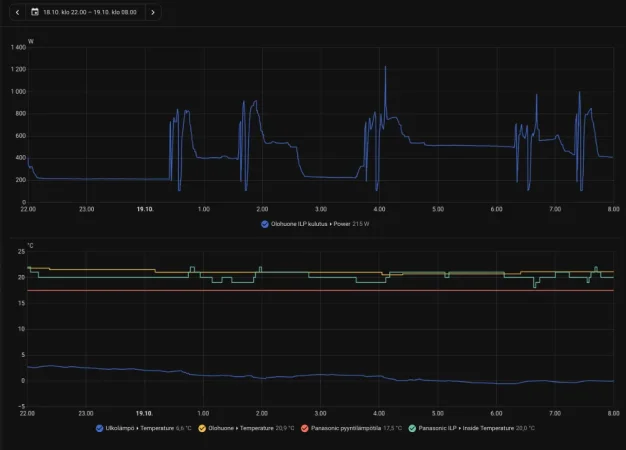This screenshot has height=450, width=626.
Task: Click the Olohuone ILP kulutus Power legend label
Action: click(310, 224)
